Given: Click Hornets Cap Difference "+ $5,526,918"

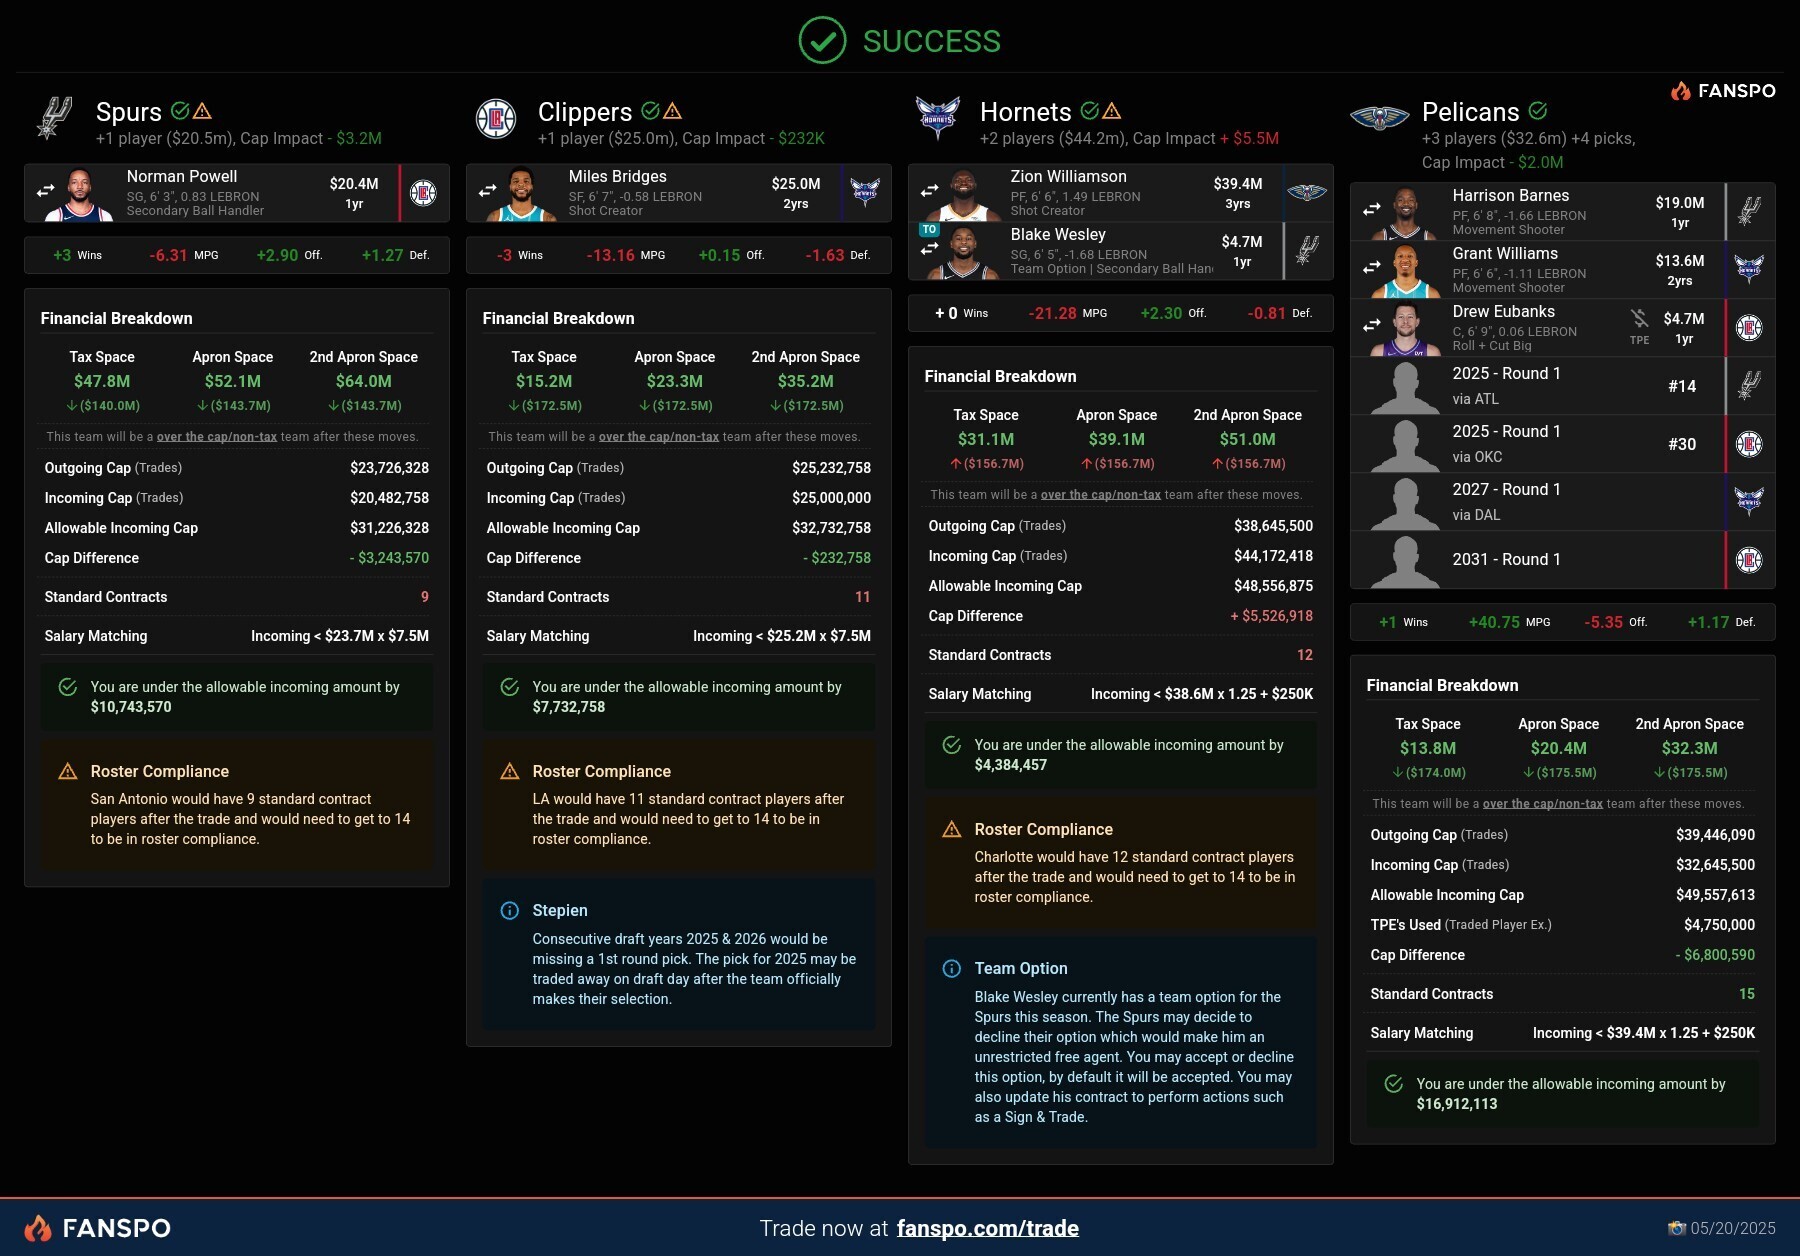Looking at the screenshot, I should coord(1272,616).
